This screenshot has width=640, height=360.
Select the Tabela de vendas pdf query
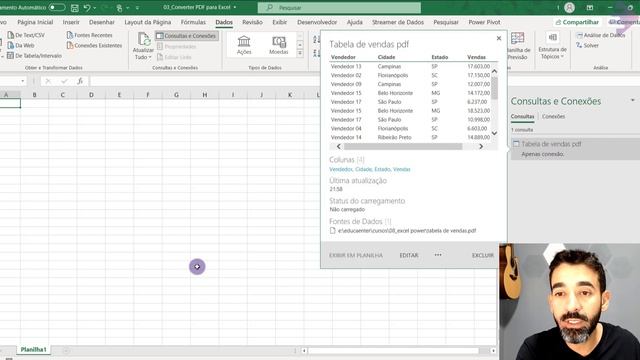click(576, 149)
